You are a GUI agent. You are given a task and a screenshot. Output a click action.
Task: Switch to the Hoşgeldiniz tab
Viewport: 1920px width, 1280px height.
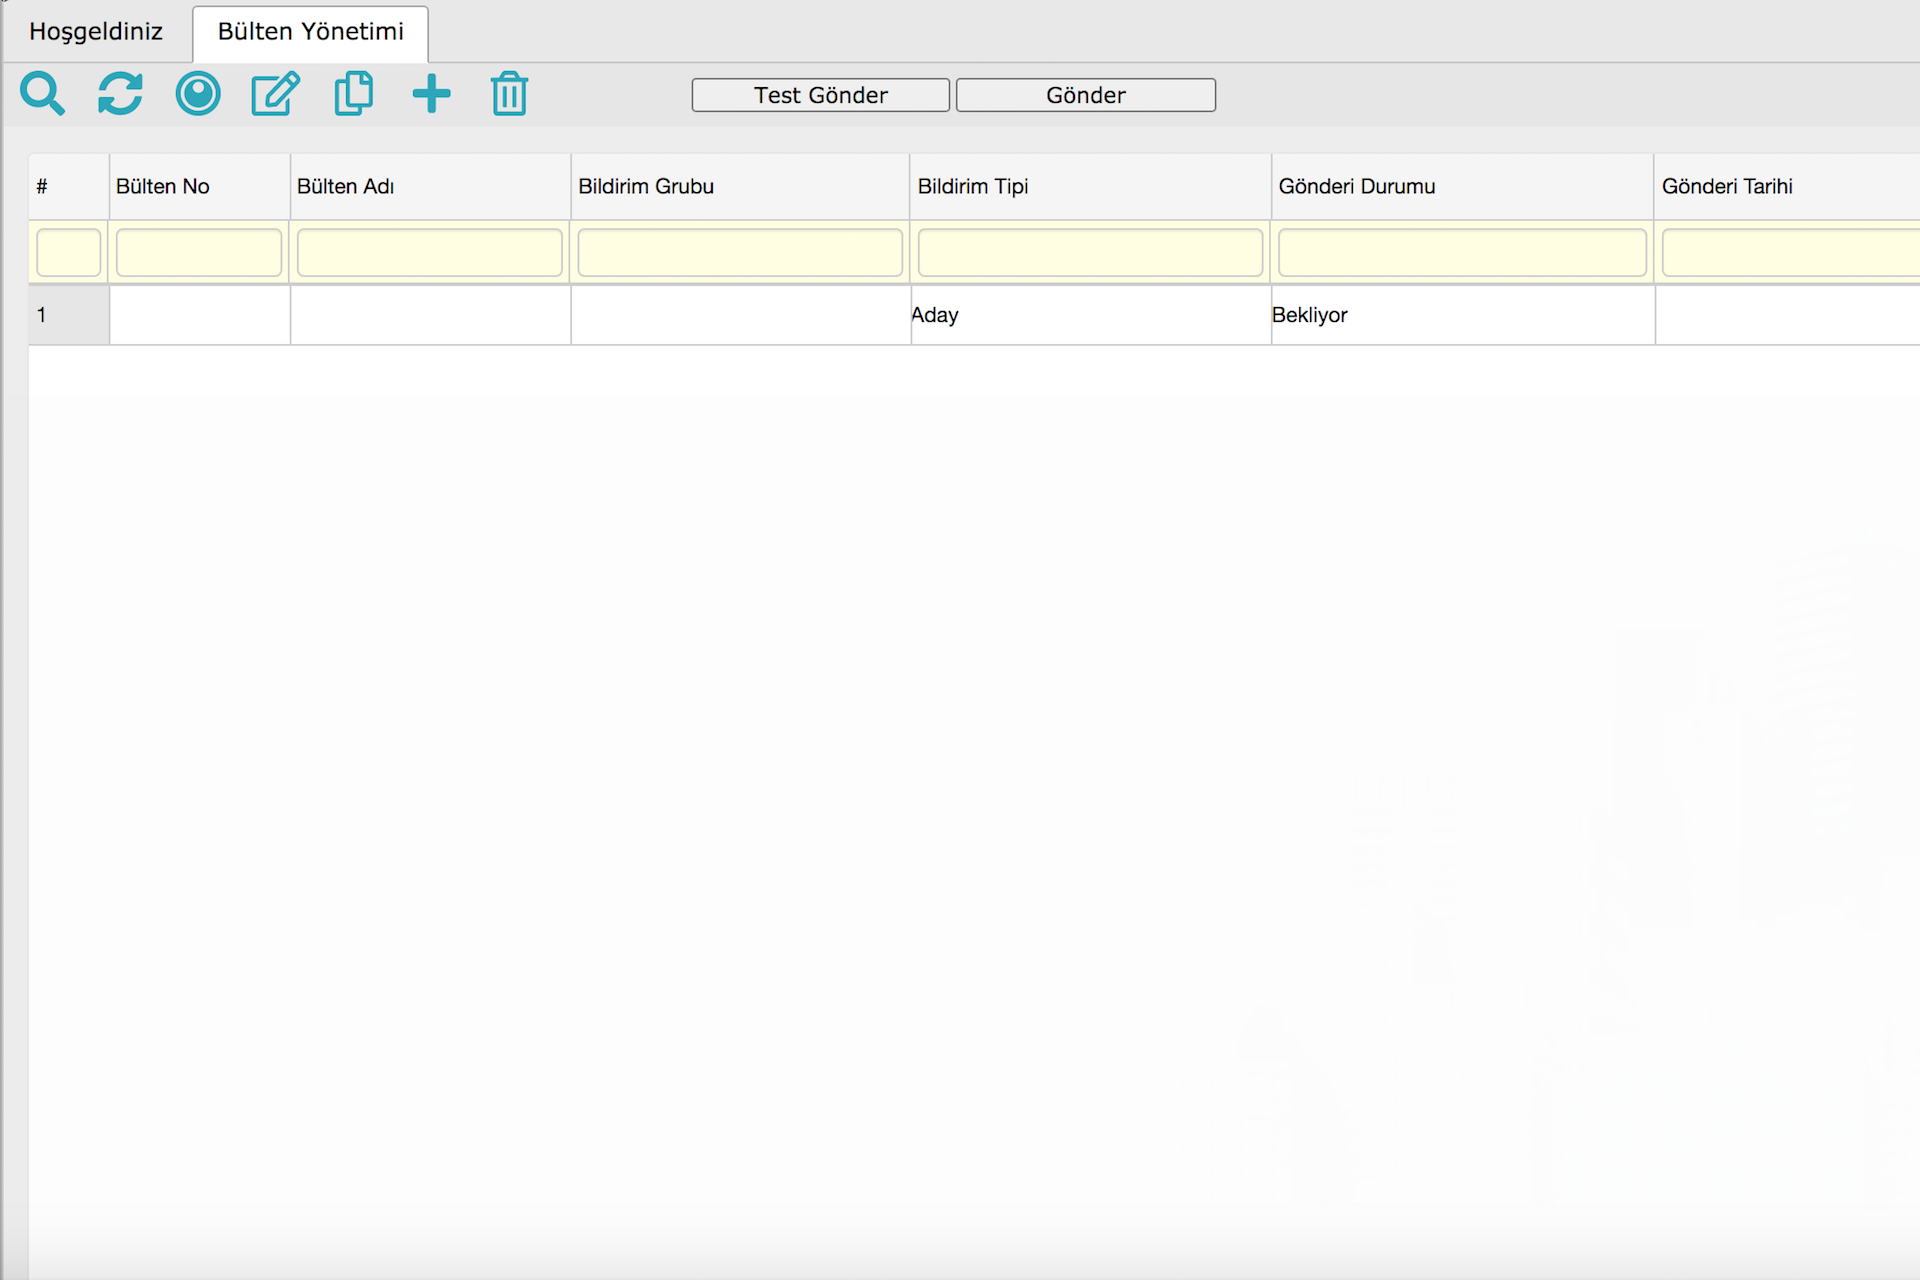pyautogui.click(x=96, y=32)
